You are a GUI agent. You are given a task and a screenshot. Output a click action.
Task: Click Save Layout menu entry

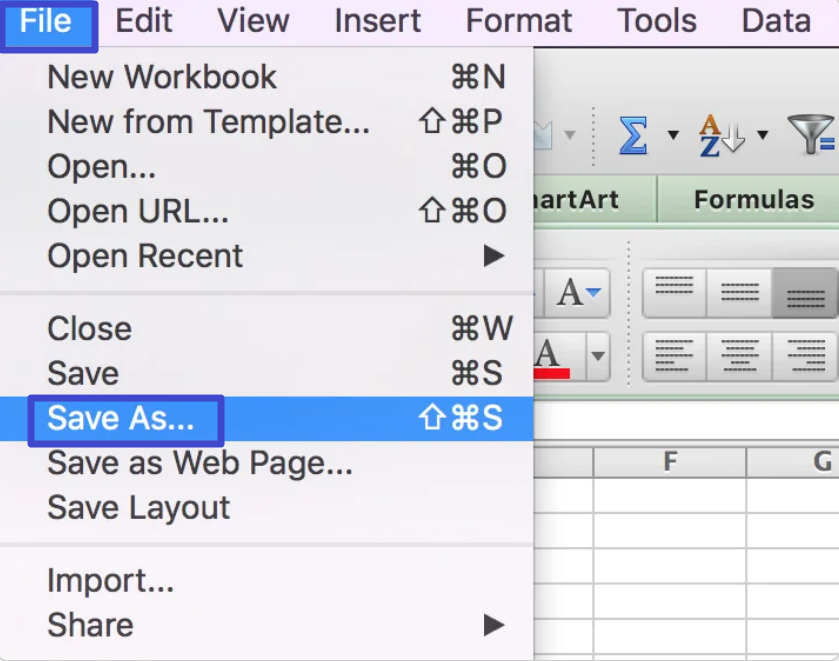(x=266, y=508)
